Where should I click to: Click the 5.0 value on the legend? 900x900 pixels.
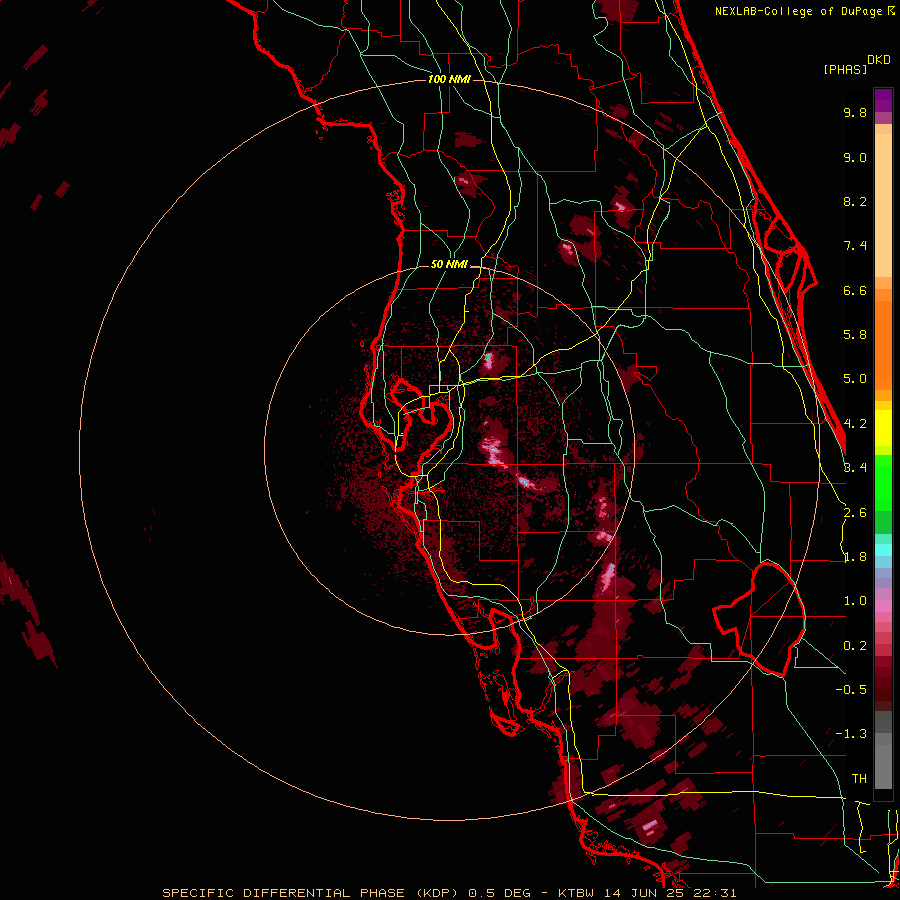[x=855, y=379]
